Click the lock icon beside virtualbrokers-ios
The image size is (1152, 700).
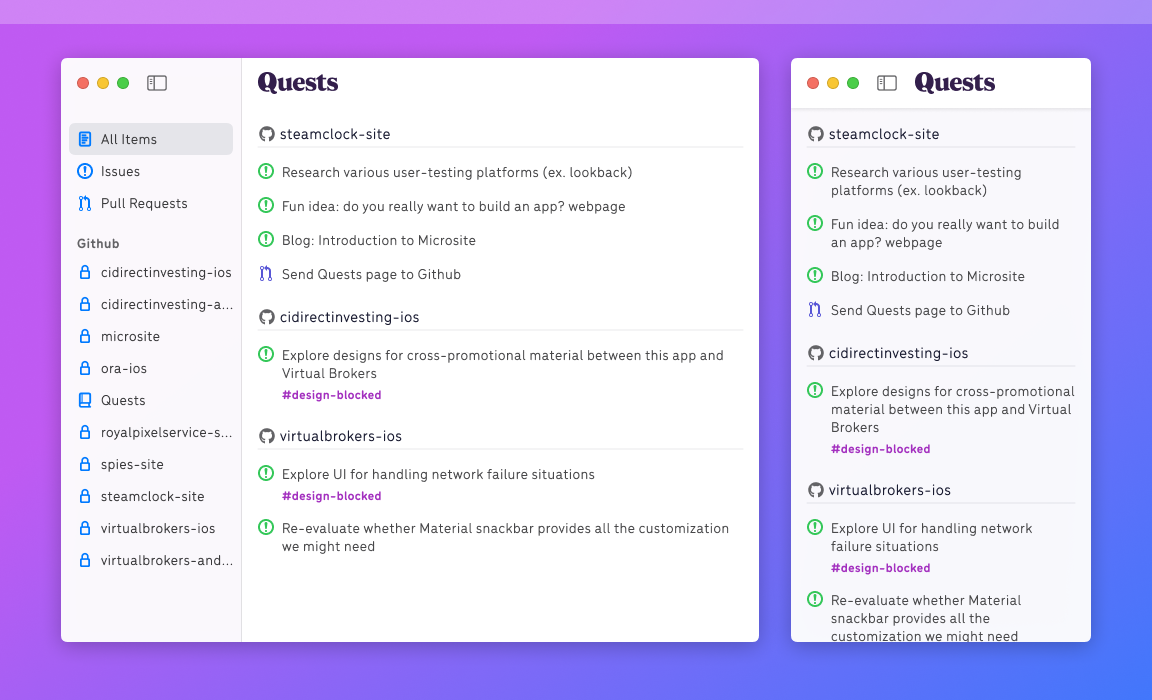click(x=85, y=528)
